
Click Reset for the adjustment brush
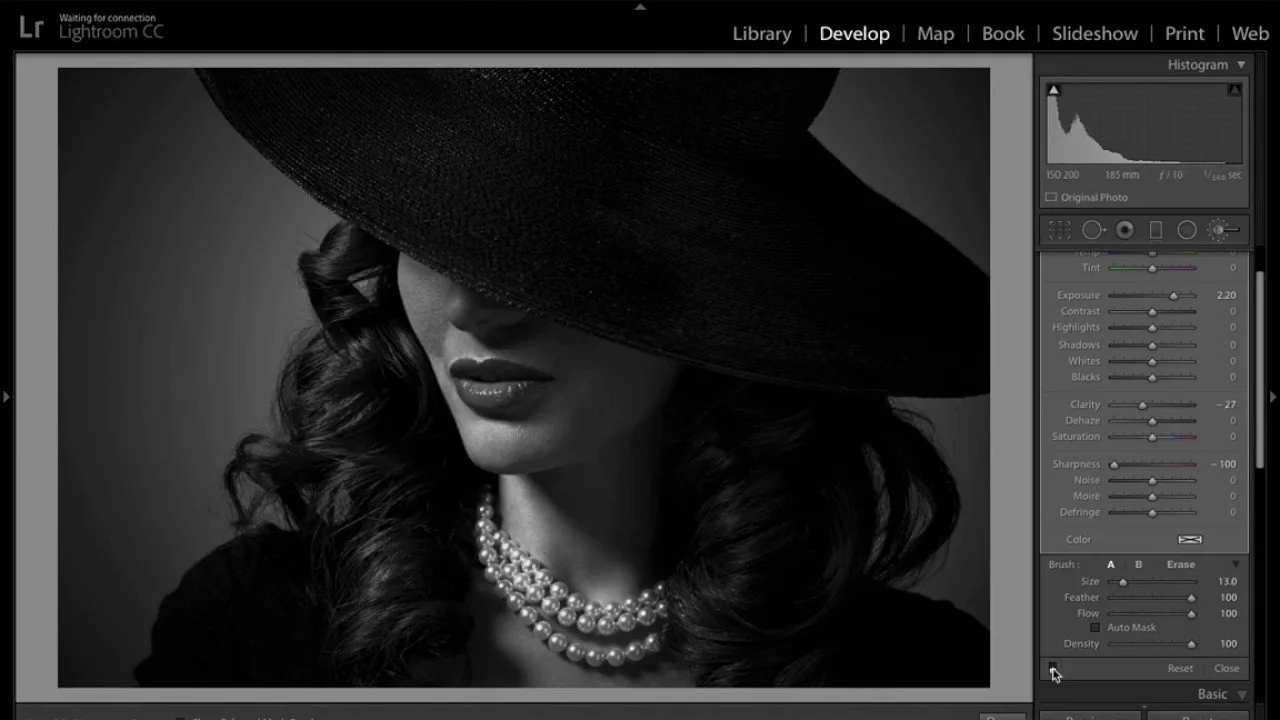(x=1180, y=669)
